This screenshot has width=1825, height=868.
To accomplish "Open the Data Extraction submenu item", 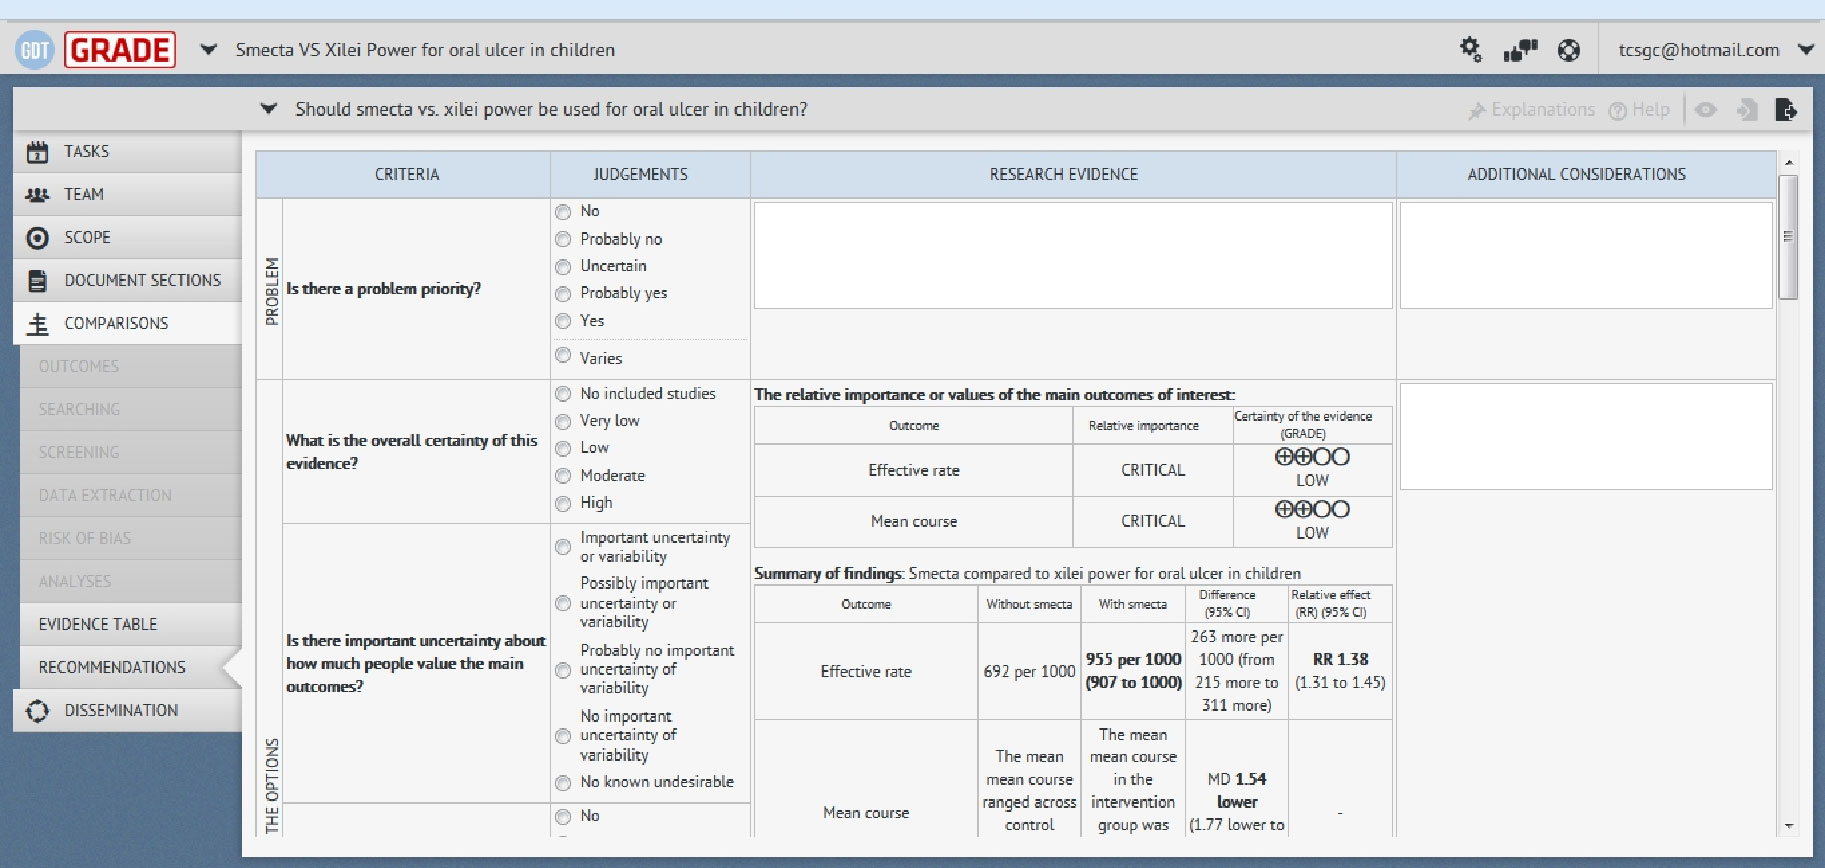I will 130,496.
